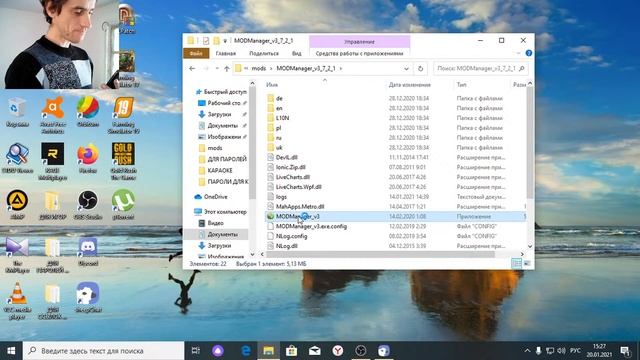Open the quick access toolbar customize arrow
Image resolution: width=640 pixels, height=360 pixels.
coord(225,41)
